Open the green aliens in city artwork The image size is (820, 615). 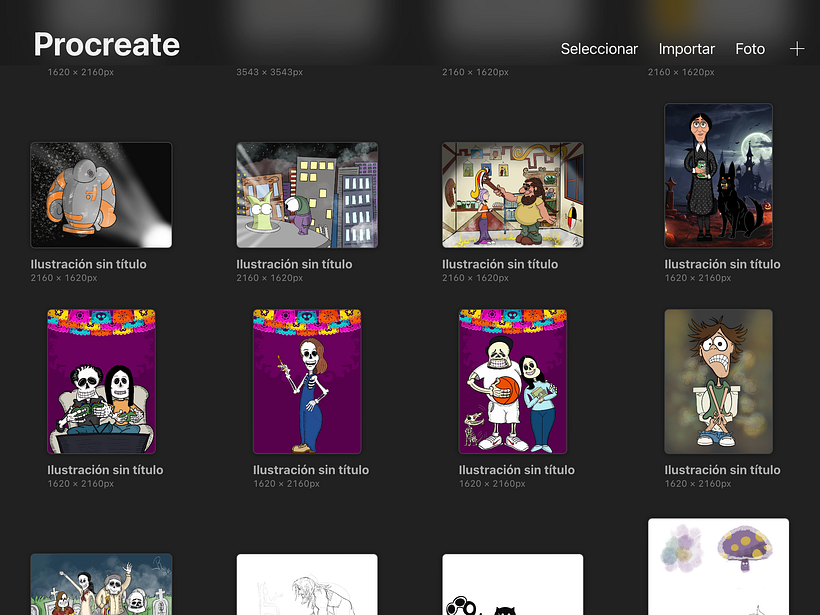coord(307,195)
